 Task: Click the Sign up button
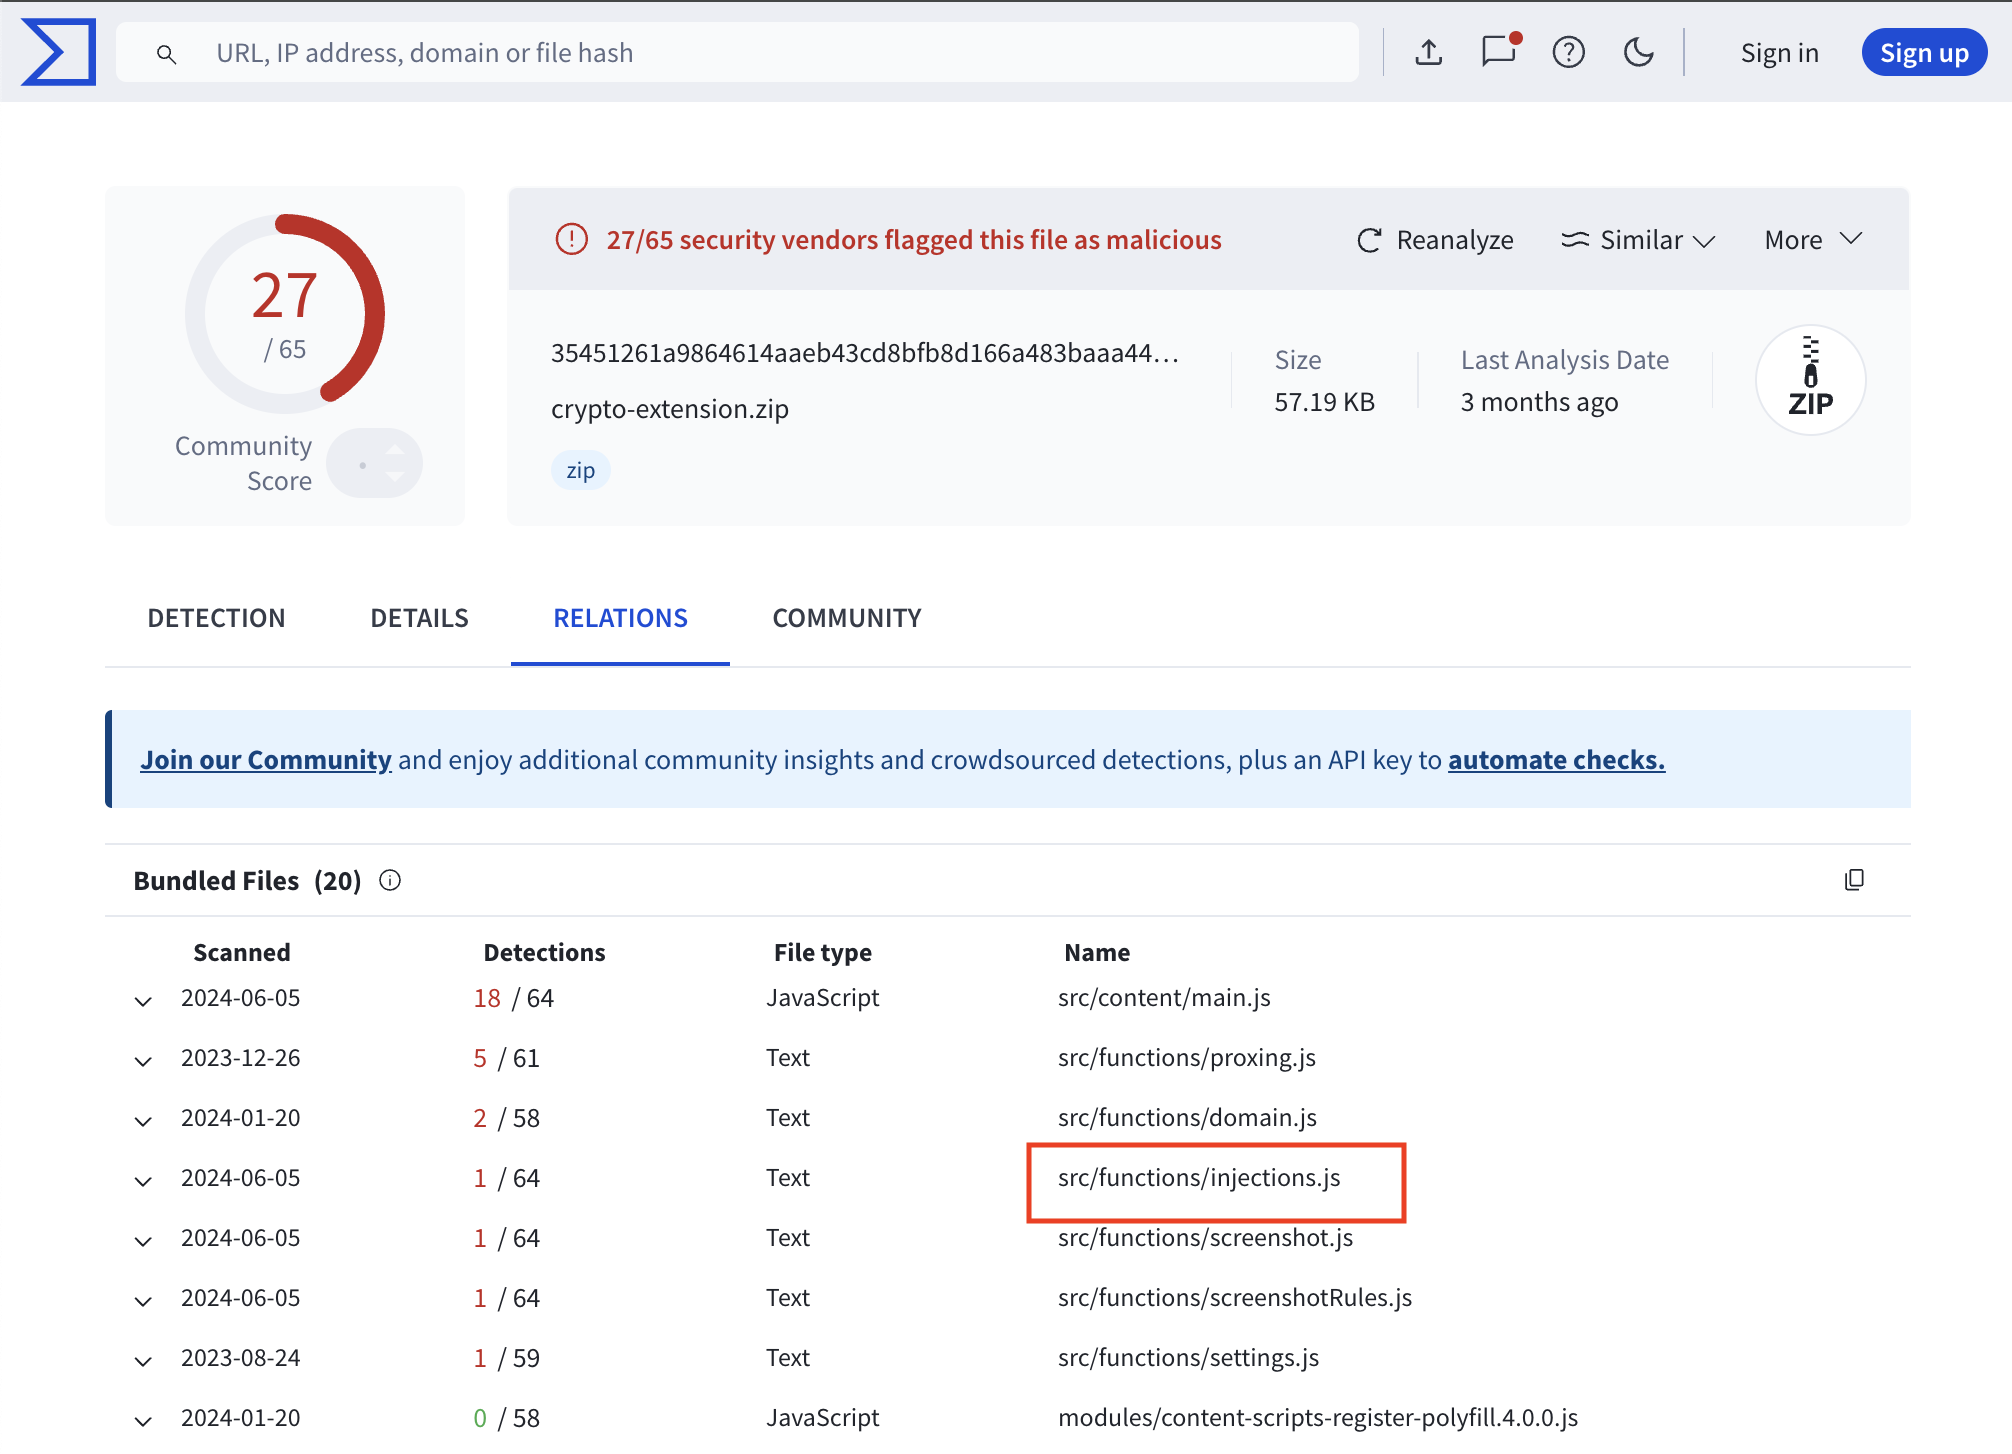pyautogui.click(x=1923, y=52)
